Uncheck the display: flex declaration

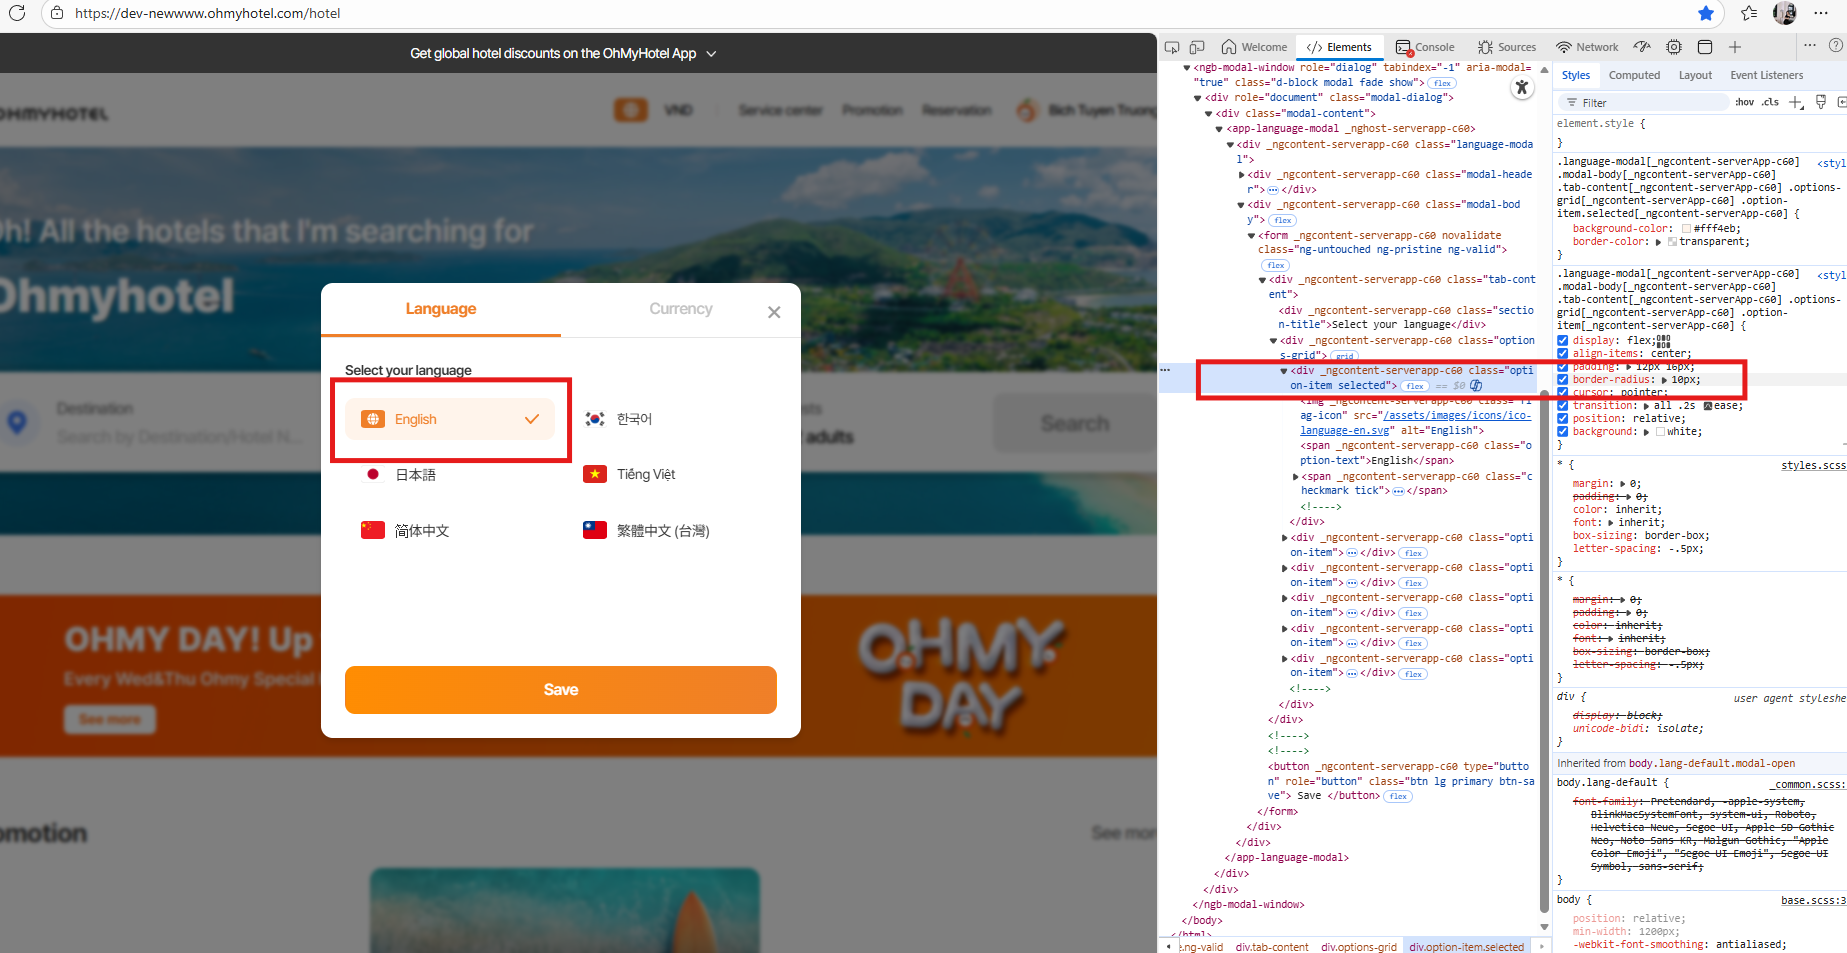click(1563, 341)
